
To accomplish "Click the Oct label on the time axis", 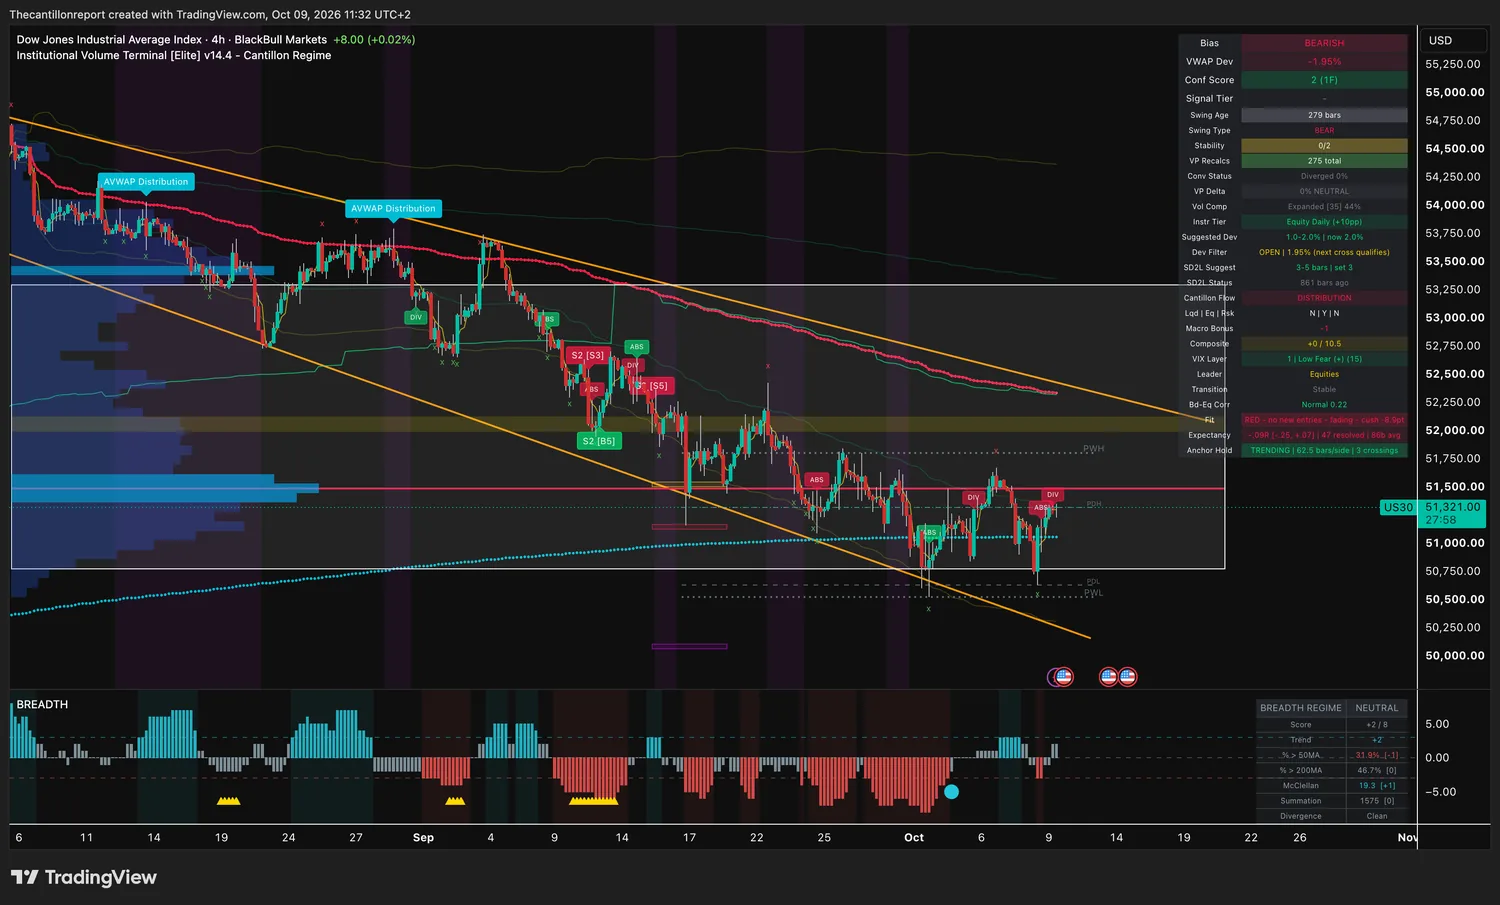I will pos(914,838).
